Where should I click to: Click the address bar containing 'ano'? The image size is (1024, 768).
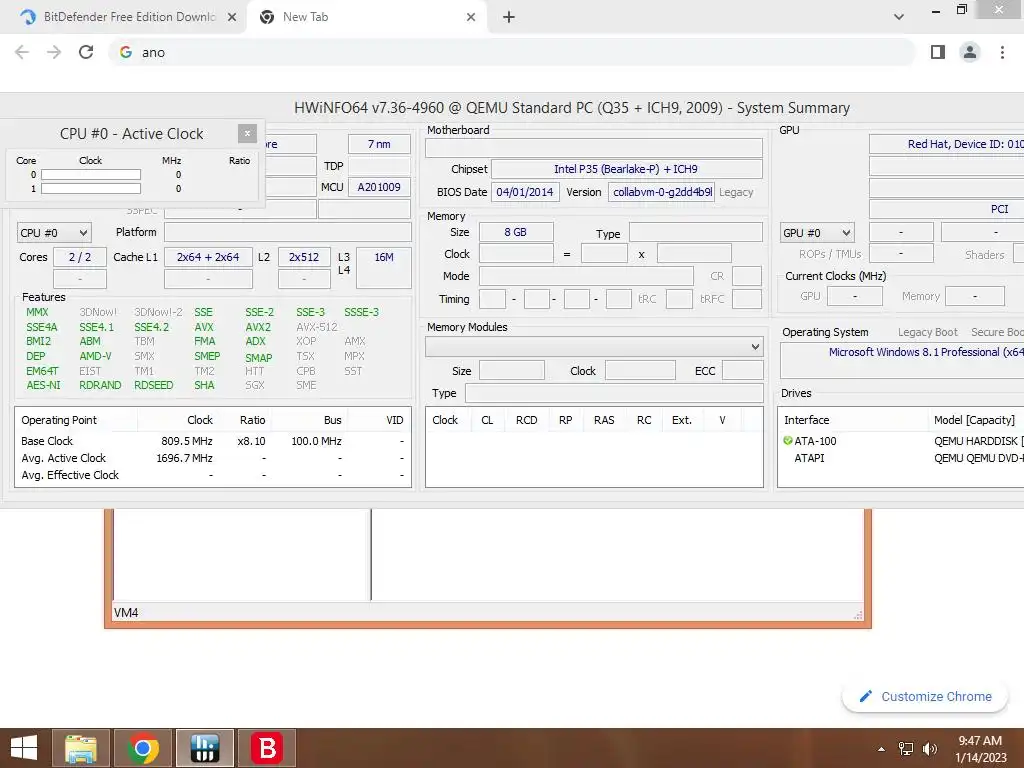click(x=511, y=52)
